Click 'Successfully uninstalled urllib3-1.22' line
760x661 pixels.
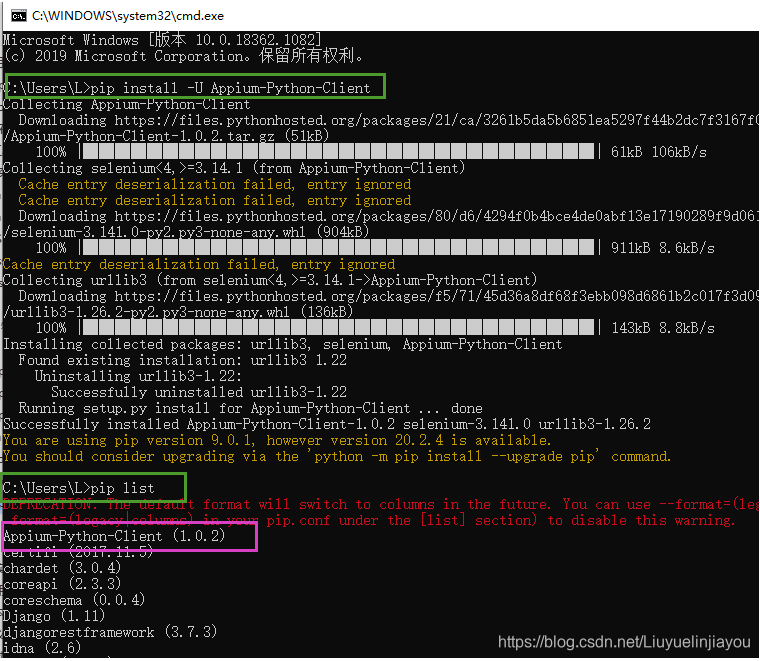pos(199,392)
